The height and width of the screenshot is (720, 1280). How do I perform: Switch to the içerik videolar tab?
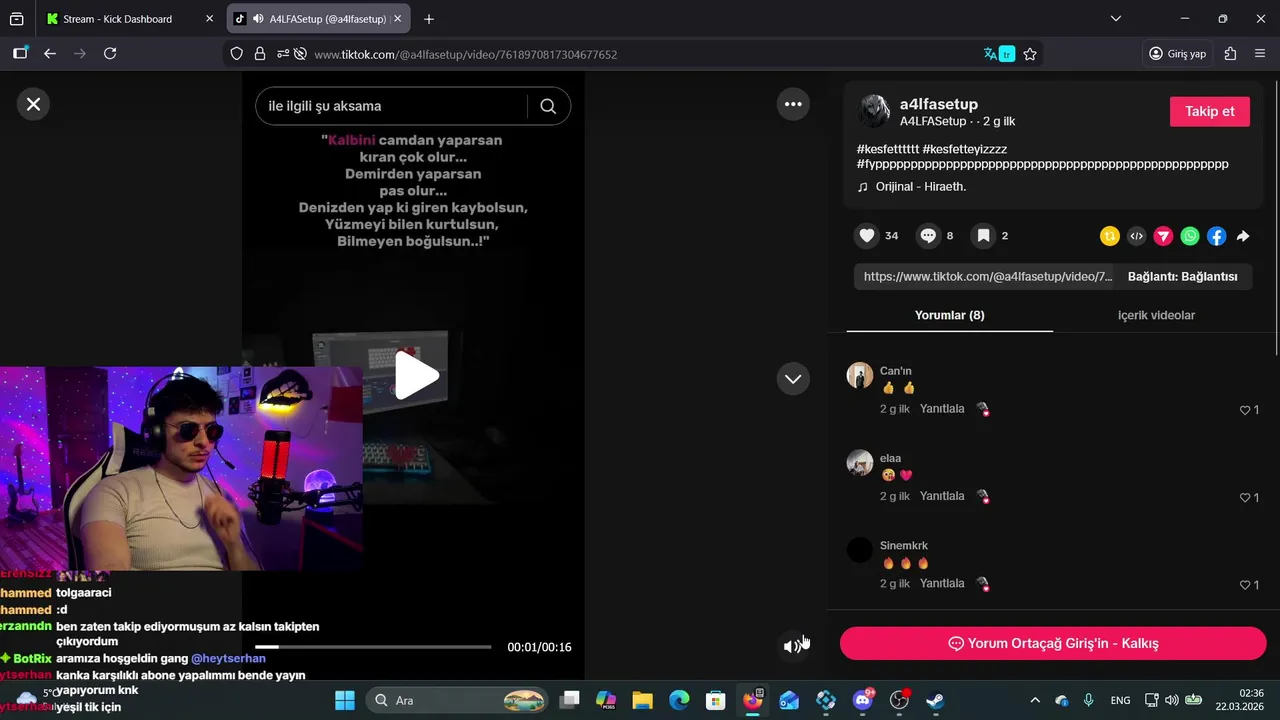1156,315
